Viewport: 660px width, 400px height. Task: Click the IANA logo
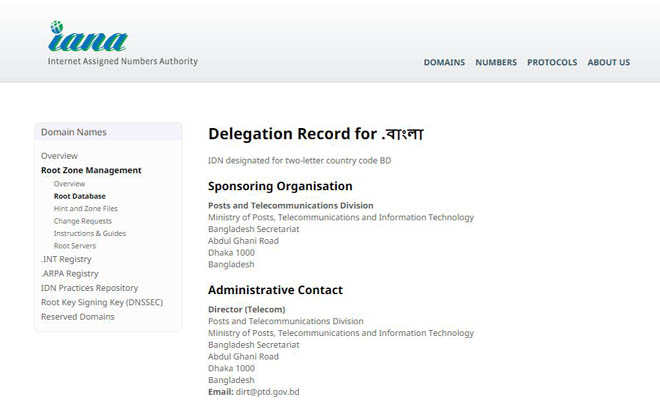point(88,37)
